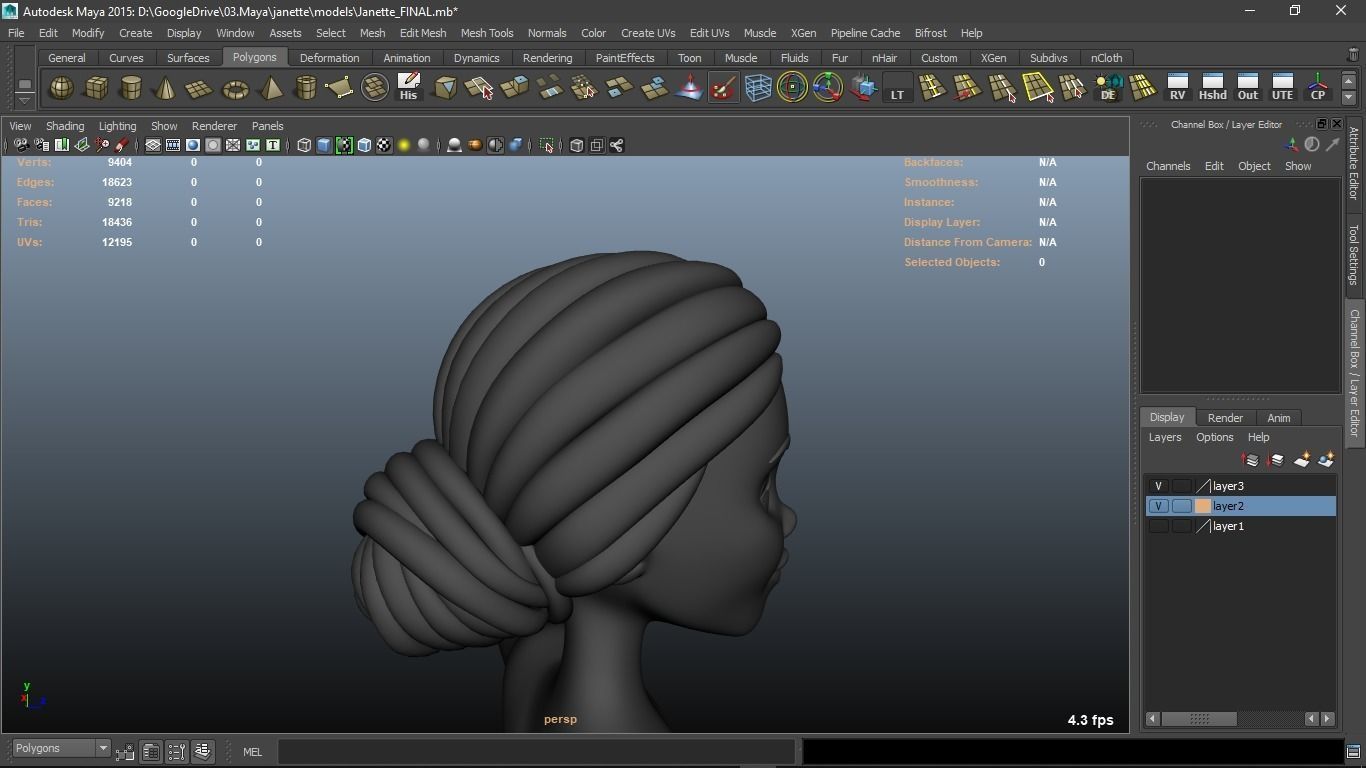Open the Channels menu in Channel Box
Screen dimensions: 1366x768
[1168, 166]
